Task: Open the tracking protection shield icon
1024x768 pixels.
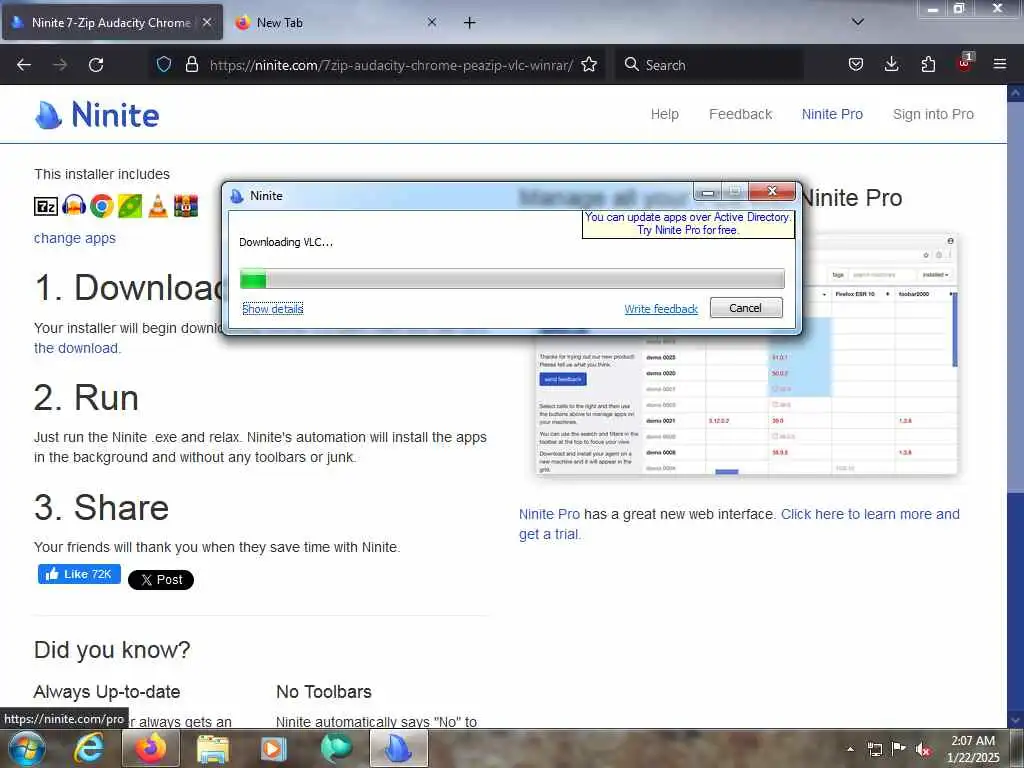Action: pyautogui.click(x=164, y=64)
